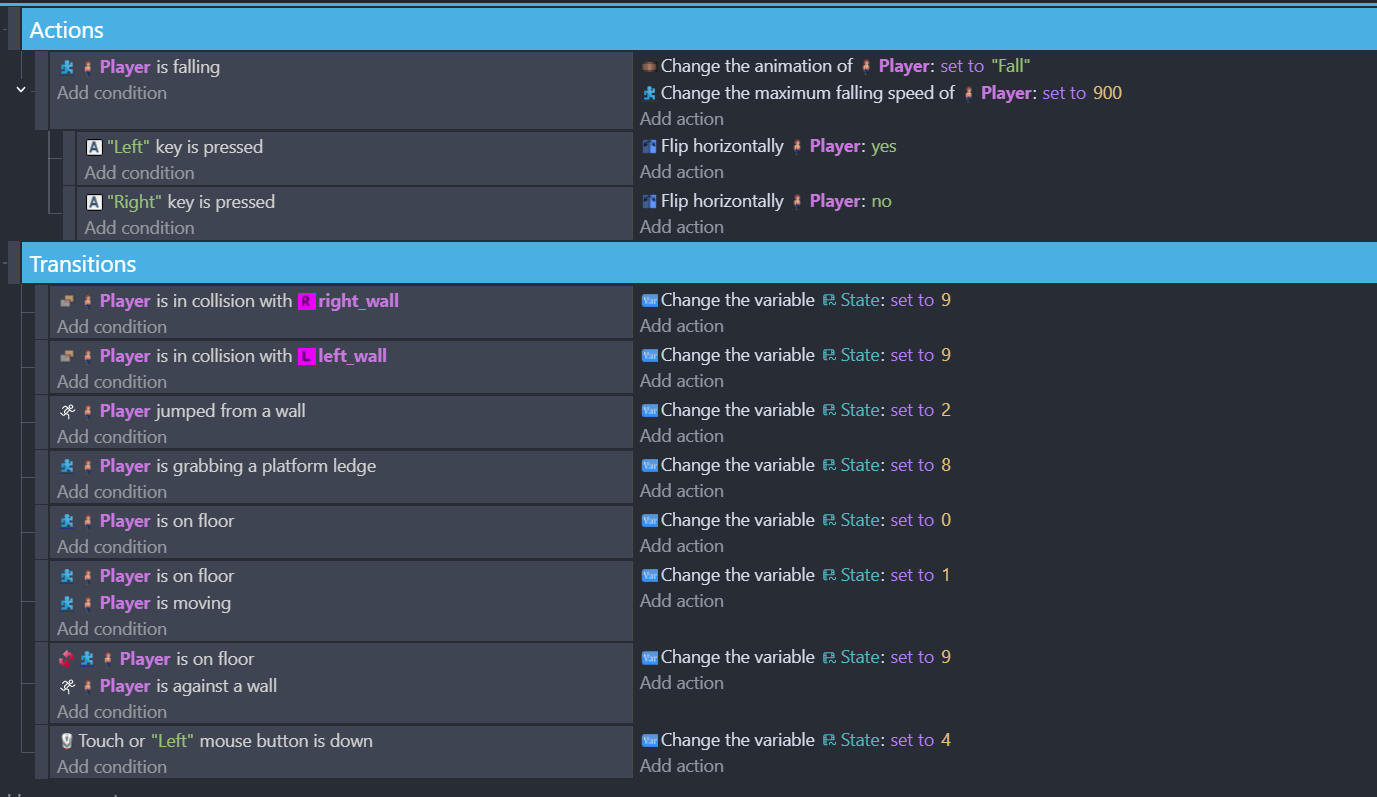Click the Actions group header
The image size is (1377, 797).
coord(66,31)
